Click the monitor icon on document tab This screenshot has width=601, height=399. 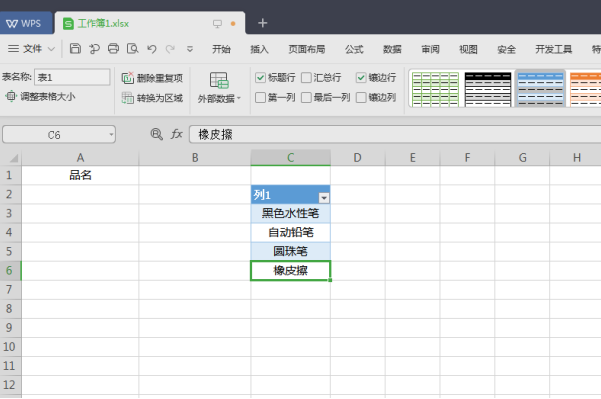[217, 24]
